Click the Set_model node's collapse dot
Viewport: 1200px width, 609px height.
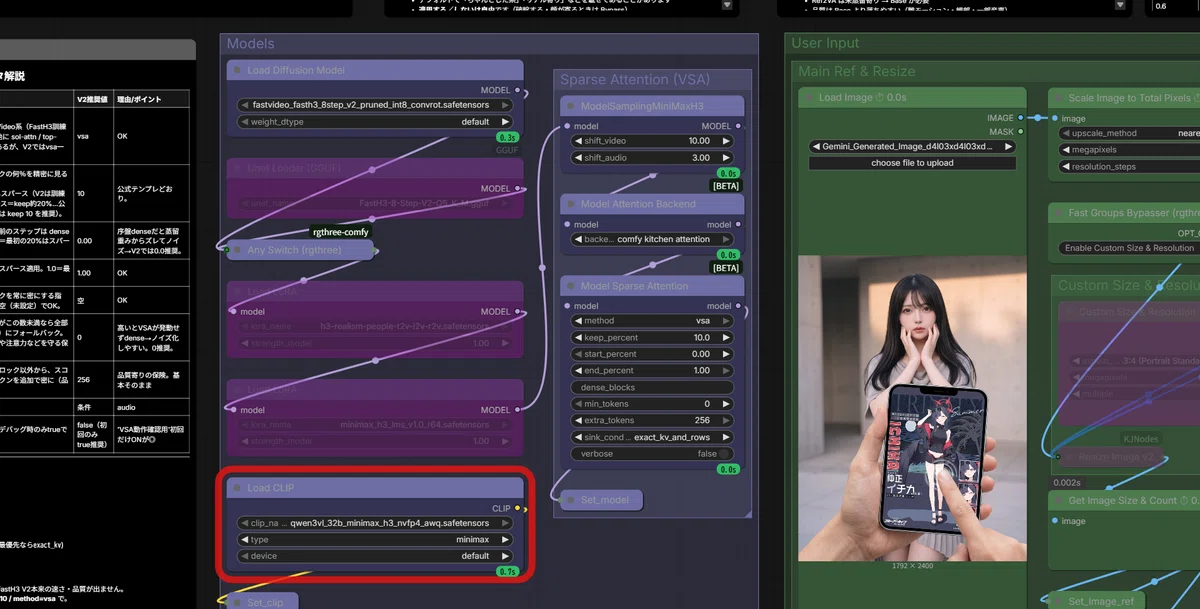(571, 500)
